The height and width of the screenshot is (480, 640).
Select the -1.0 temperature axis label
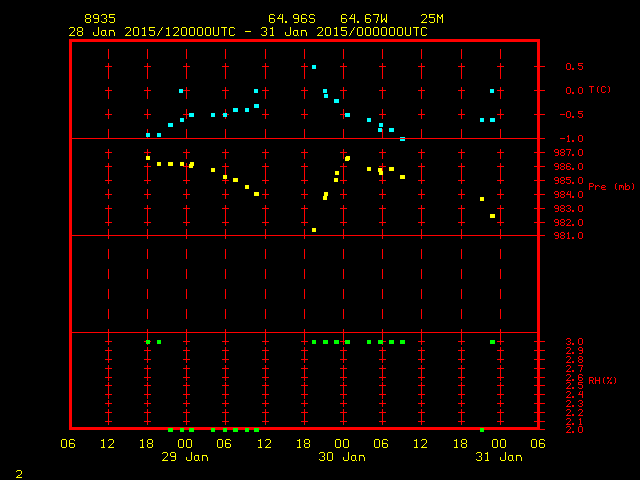click(571, 139)
